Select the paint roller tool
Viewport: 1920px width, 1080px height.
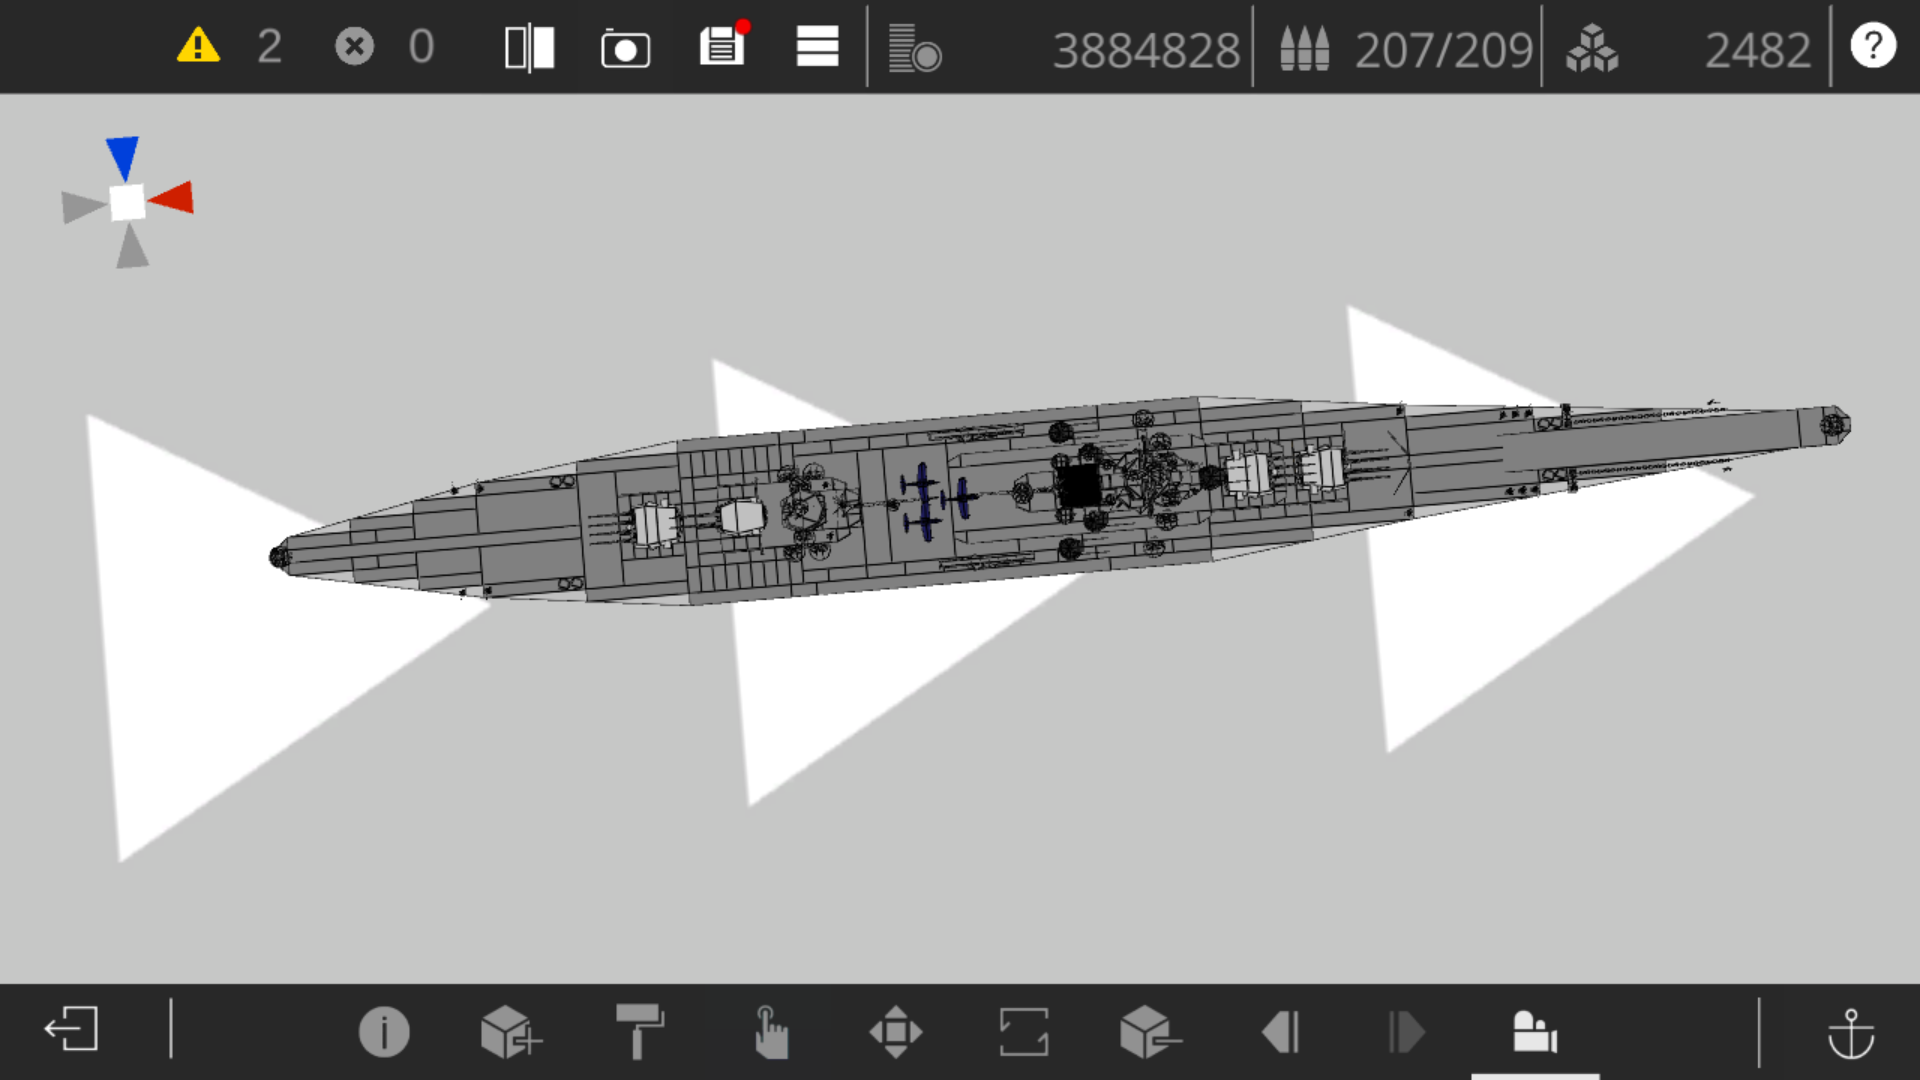pyautogui.click(x=640, y=1031)
